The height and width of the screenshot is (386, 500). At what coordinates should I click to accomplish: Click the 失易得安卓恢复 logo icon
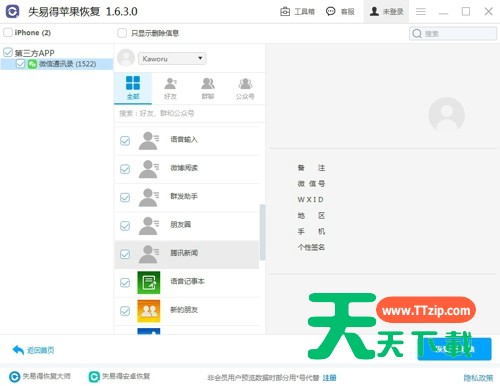pos(94,377)
